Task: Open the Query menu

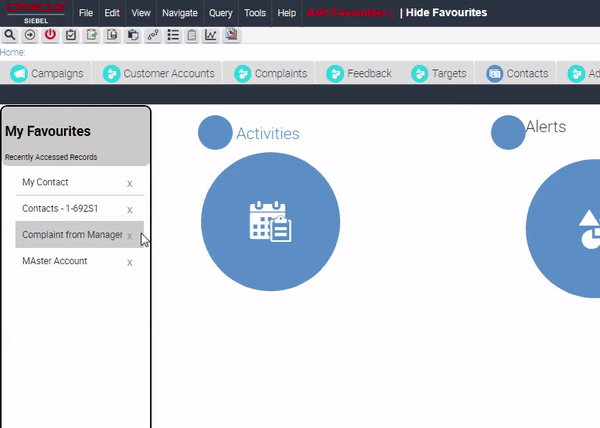Action: [x=221, y=13]
